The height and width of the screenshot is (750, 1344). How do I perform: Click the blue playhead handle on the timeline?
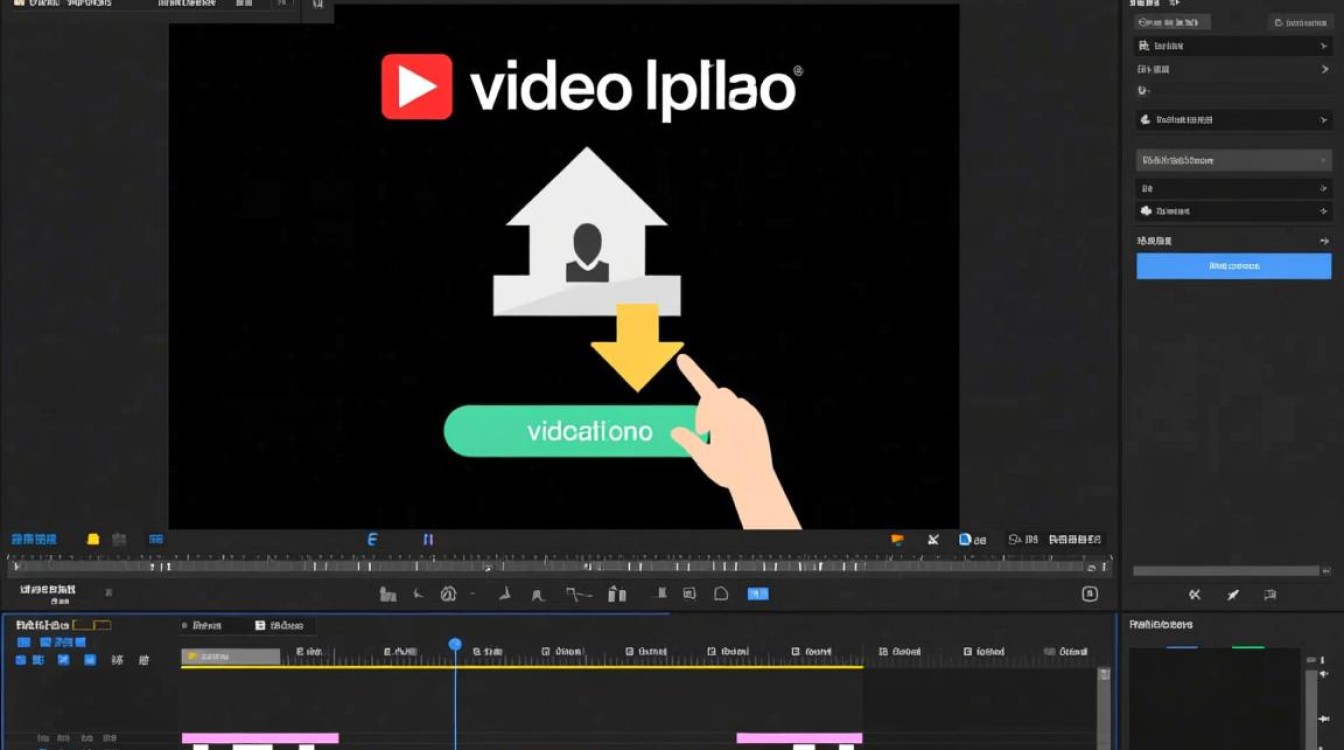click(x=455, y=645)
